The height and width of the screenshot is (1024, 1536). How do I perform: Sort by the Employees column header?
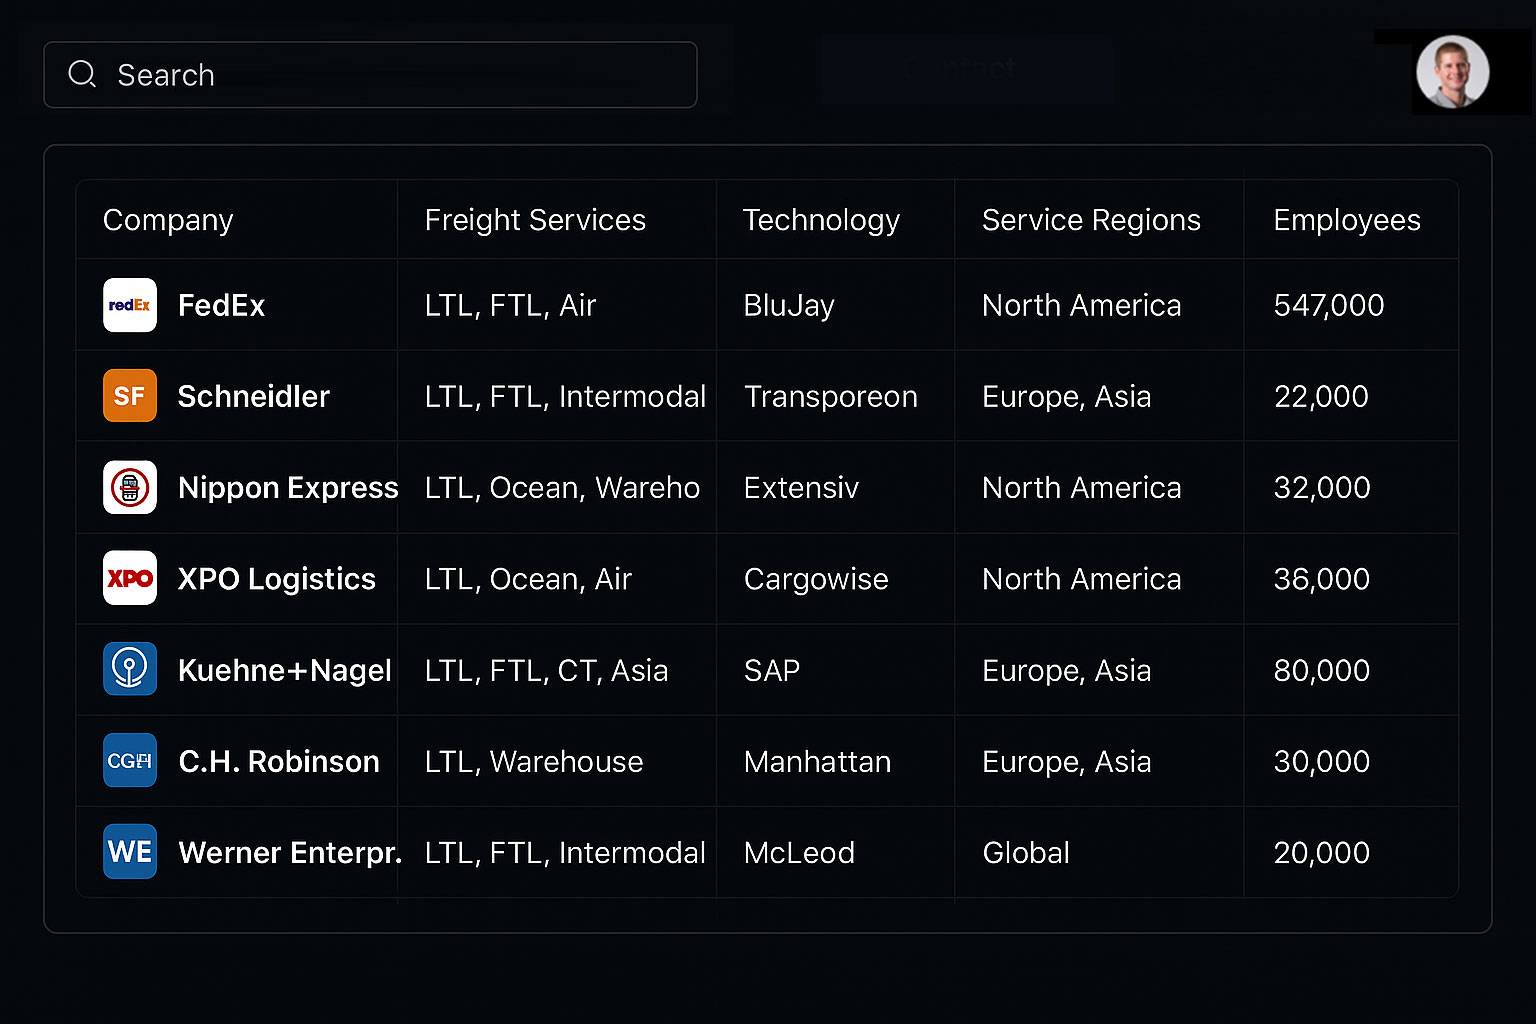(1347, 219)
